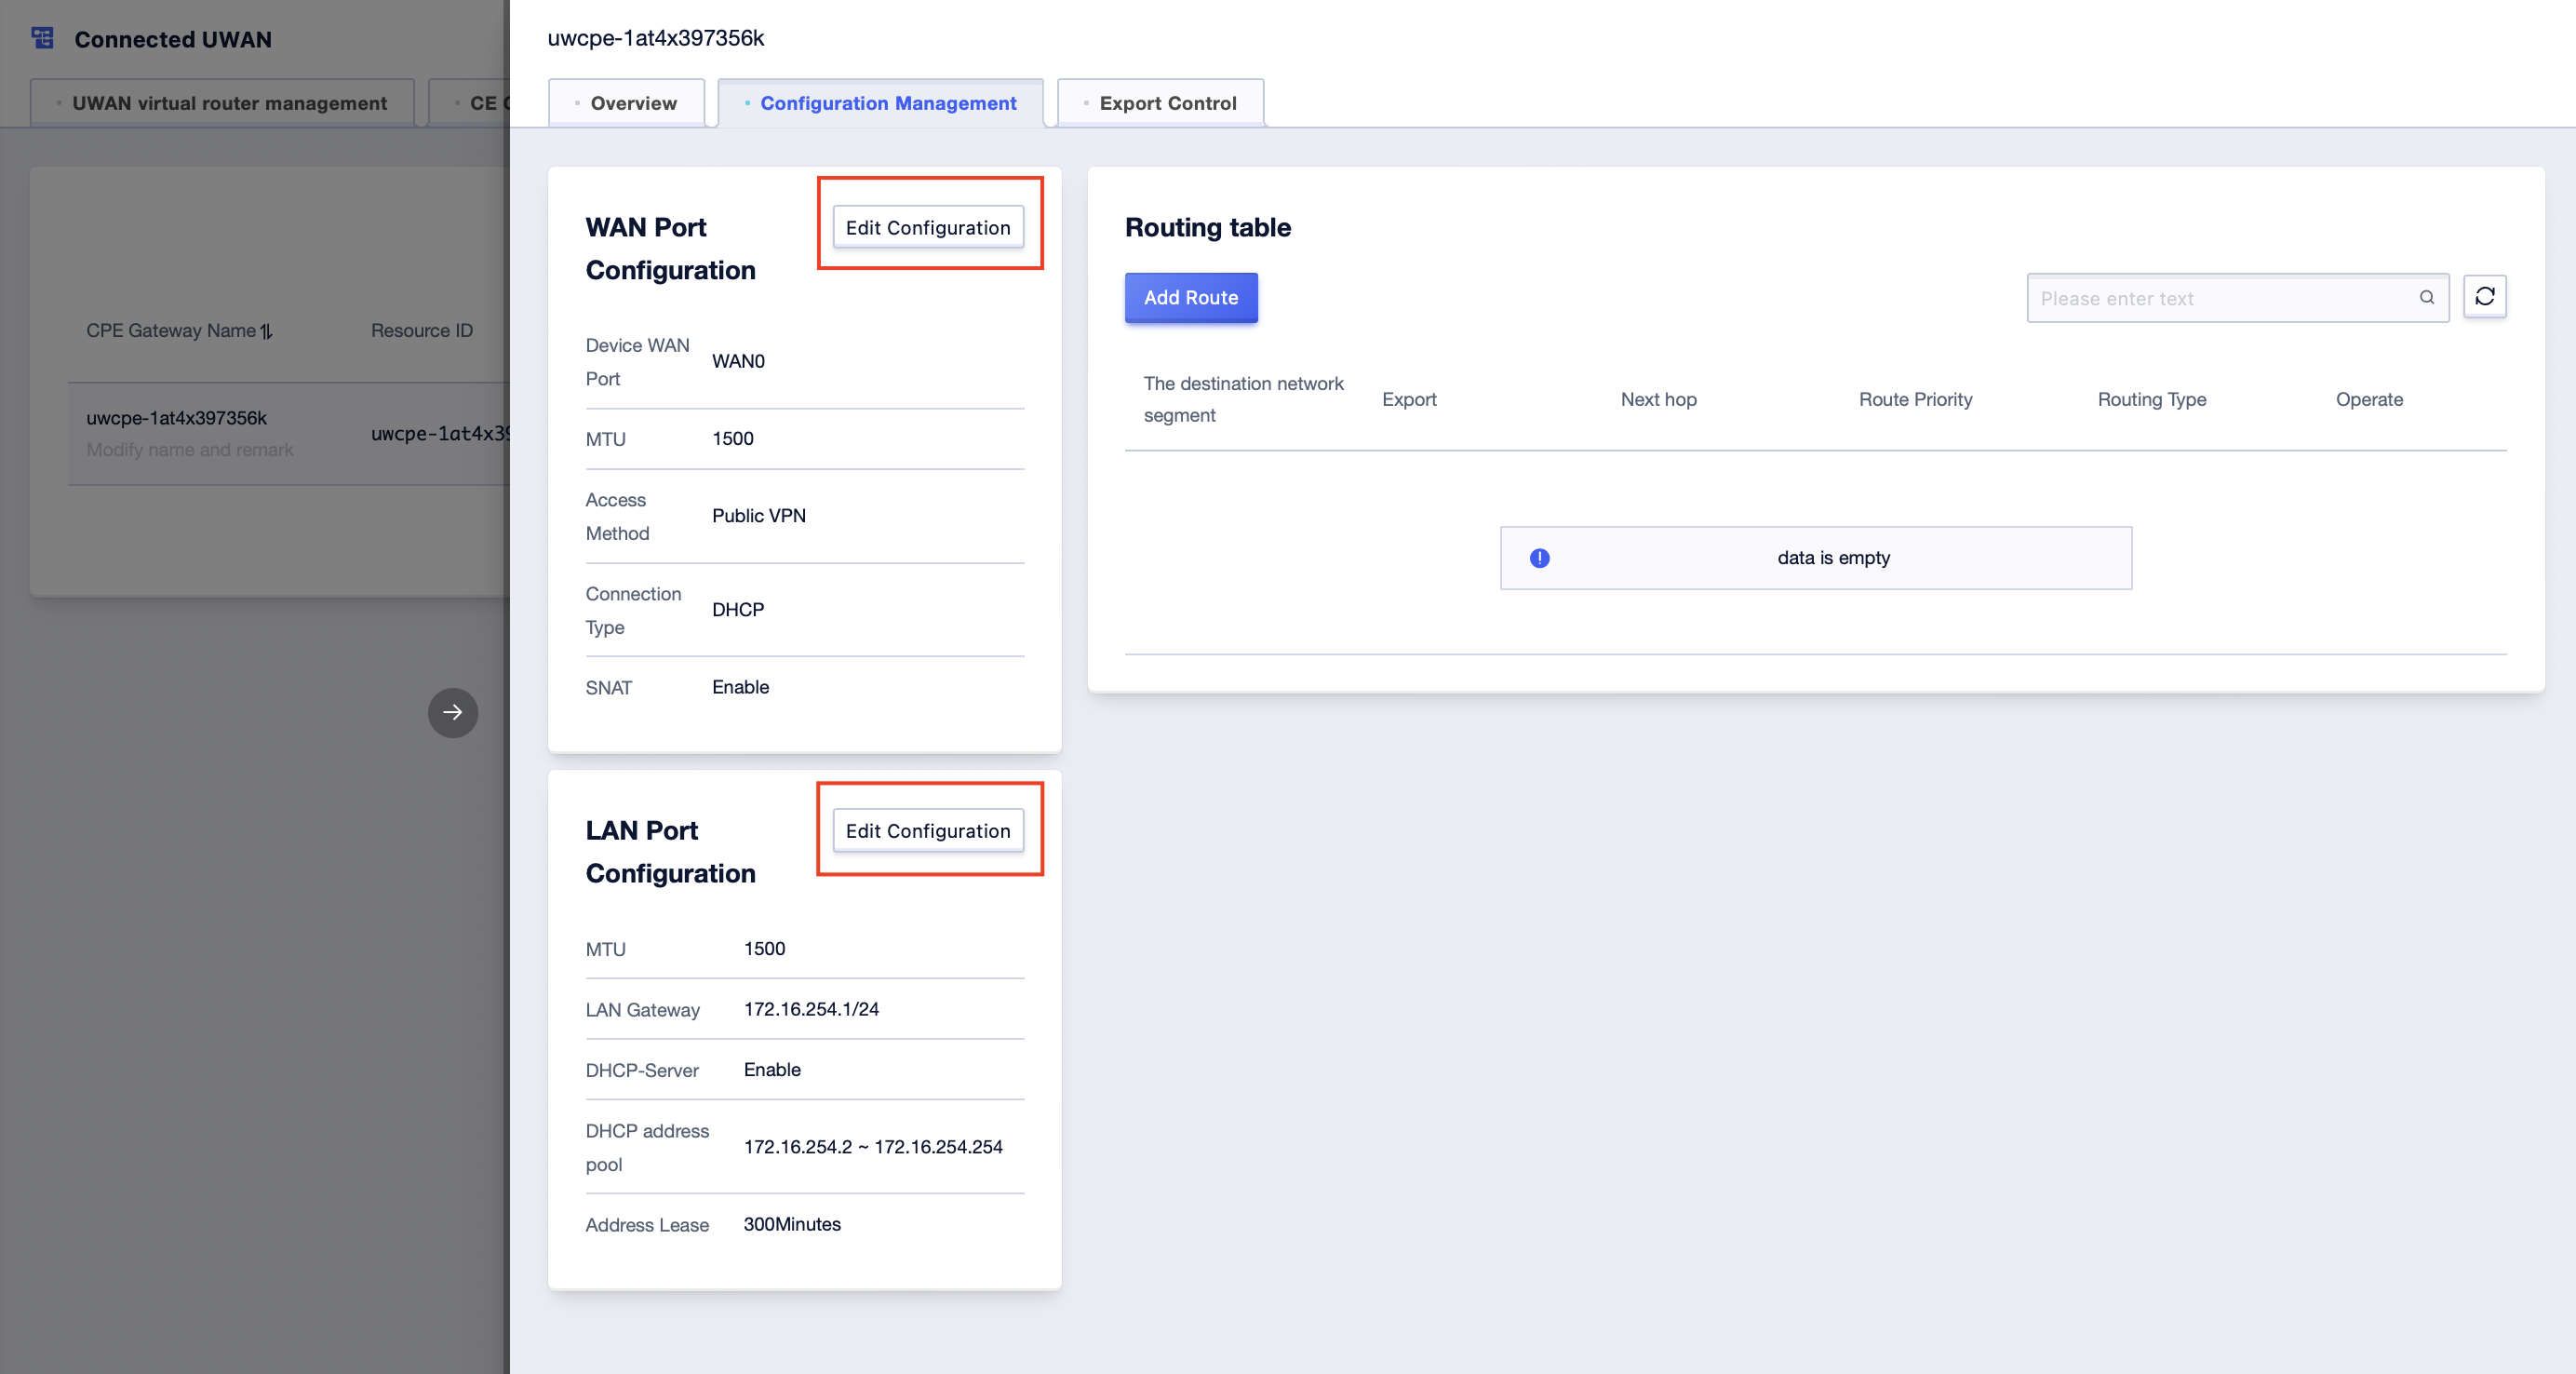This screenshot has width=2576, height=1374.
Task: Click the Connected UWAN logo icon
Action: (42, 38)
